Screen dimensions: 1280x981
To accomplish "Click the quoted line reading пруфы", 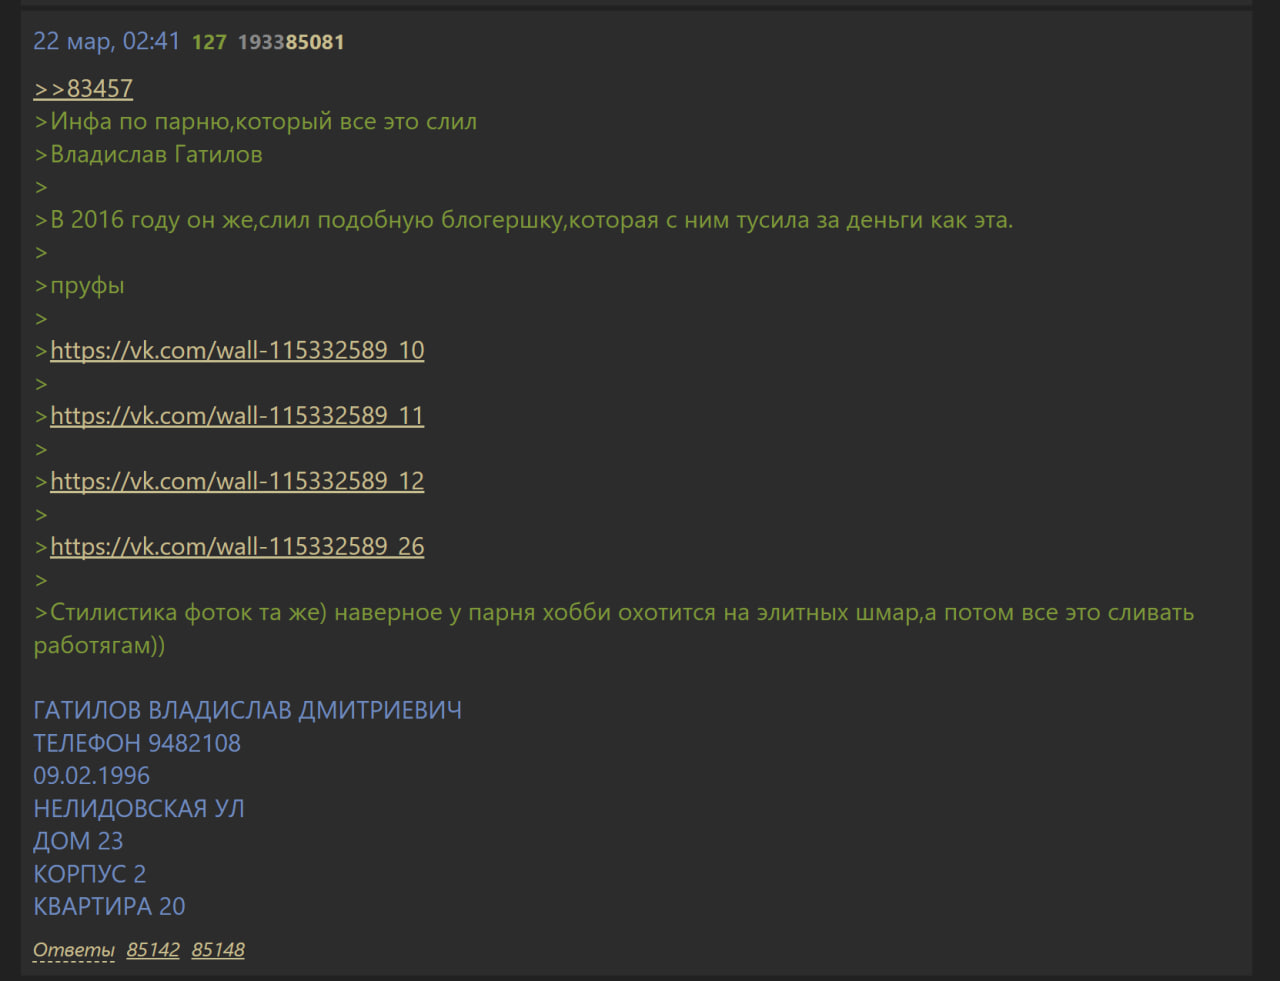I will pos(79,286).
